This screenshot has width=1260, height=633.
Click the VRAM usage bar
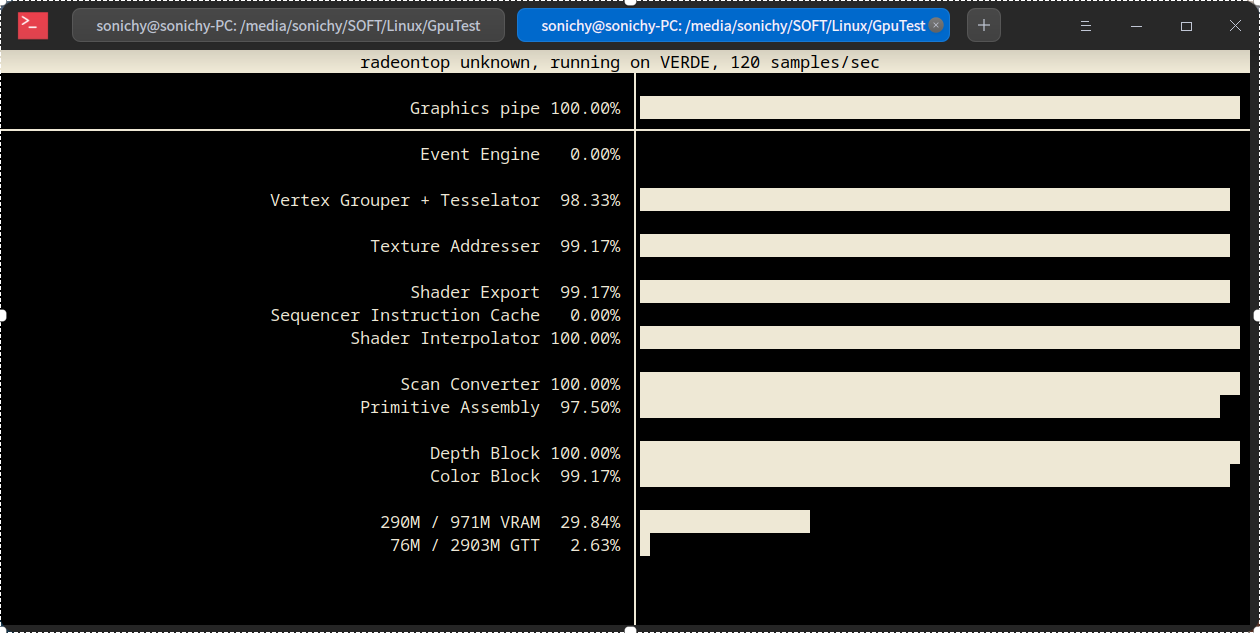(725, 522)
